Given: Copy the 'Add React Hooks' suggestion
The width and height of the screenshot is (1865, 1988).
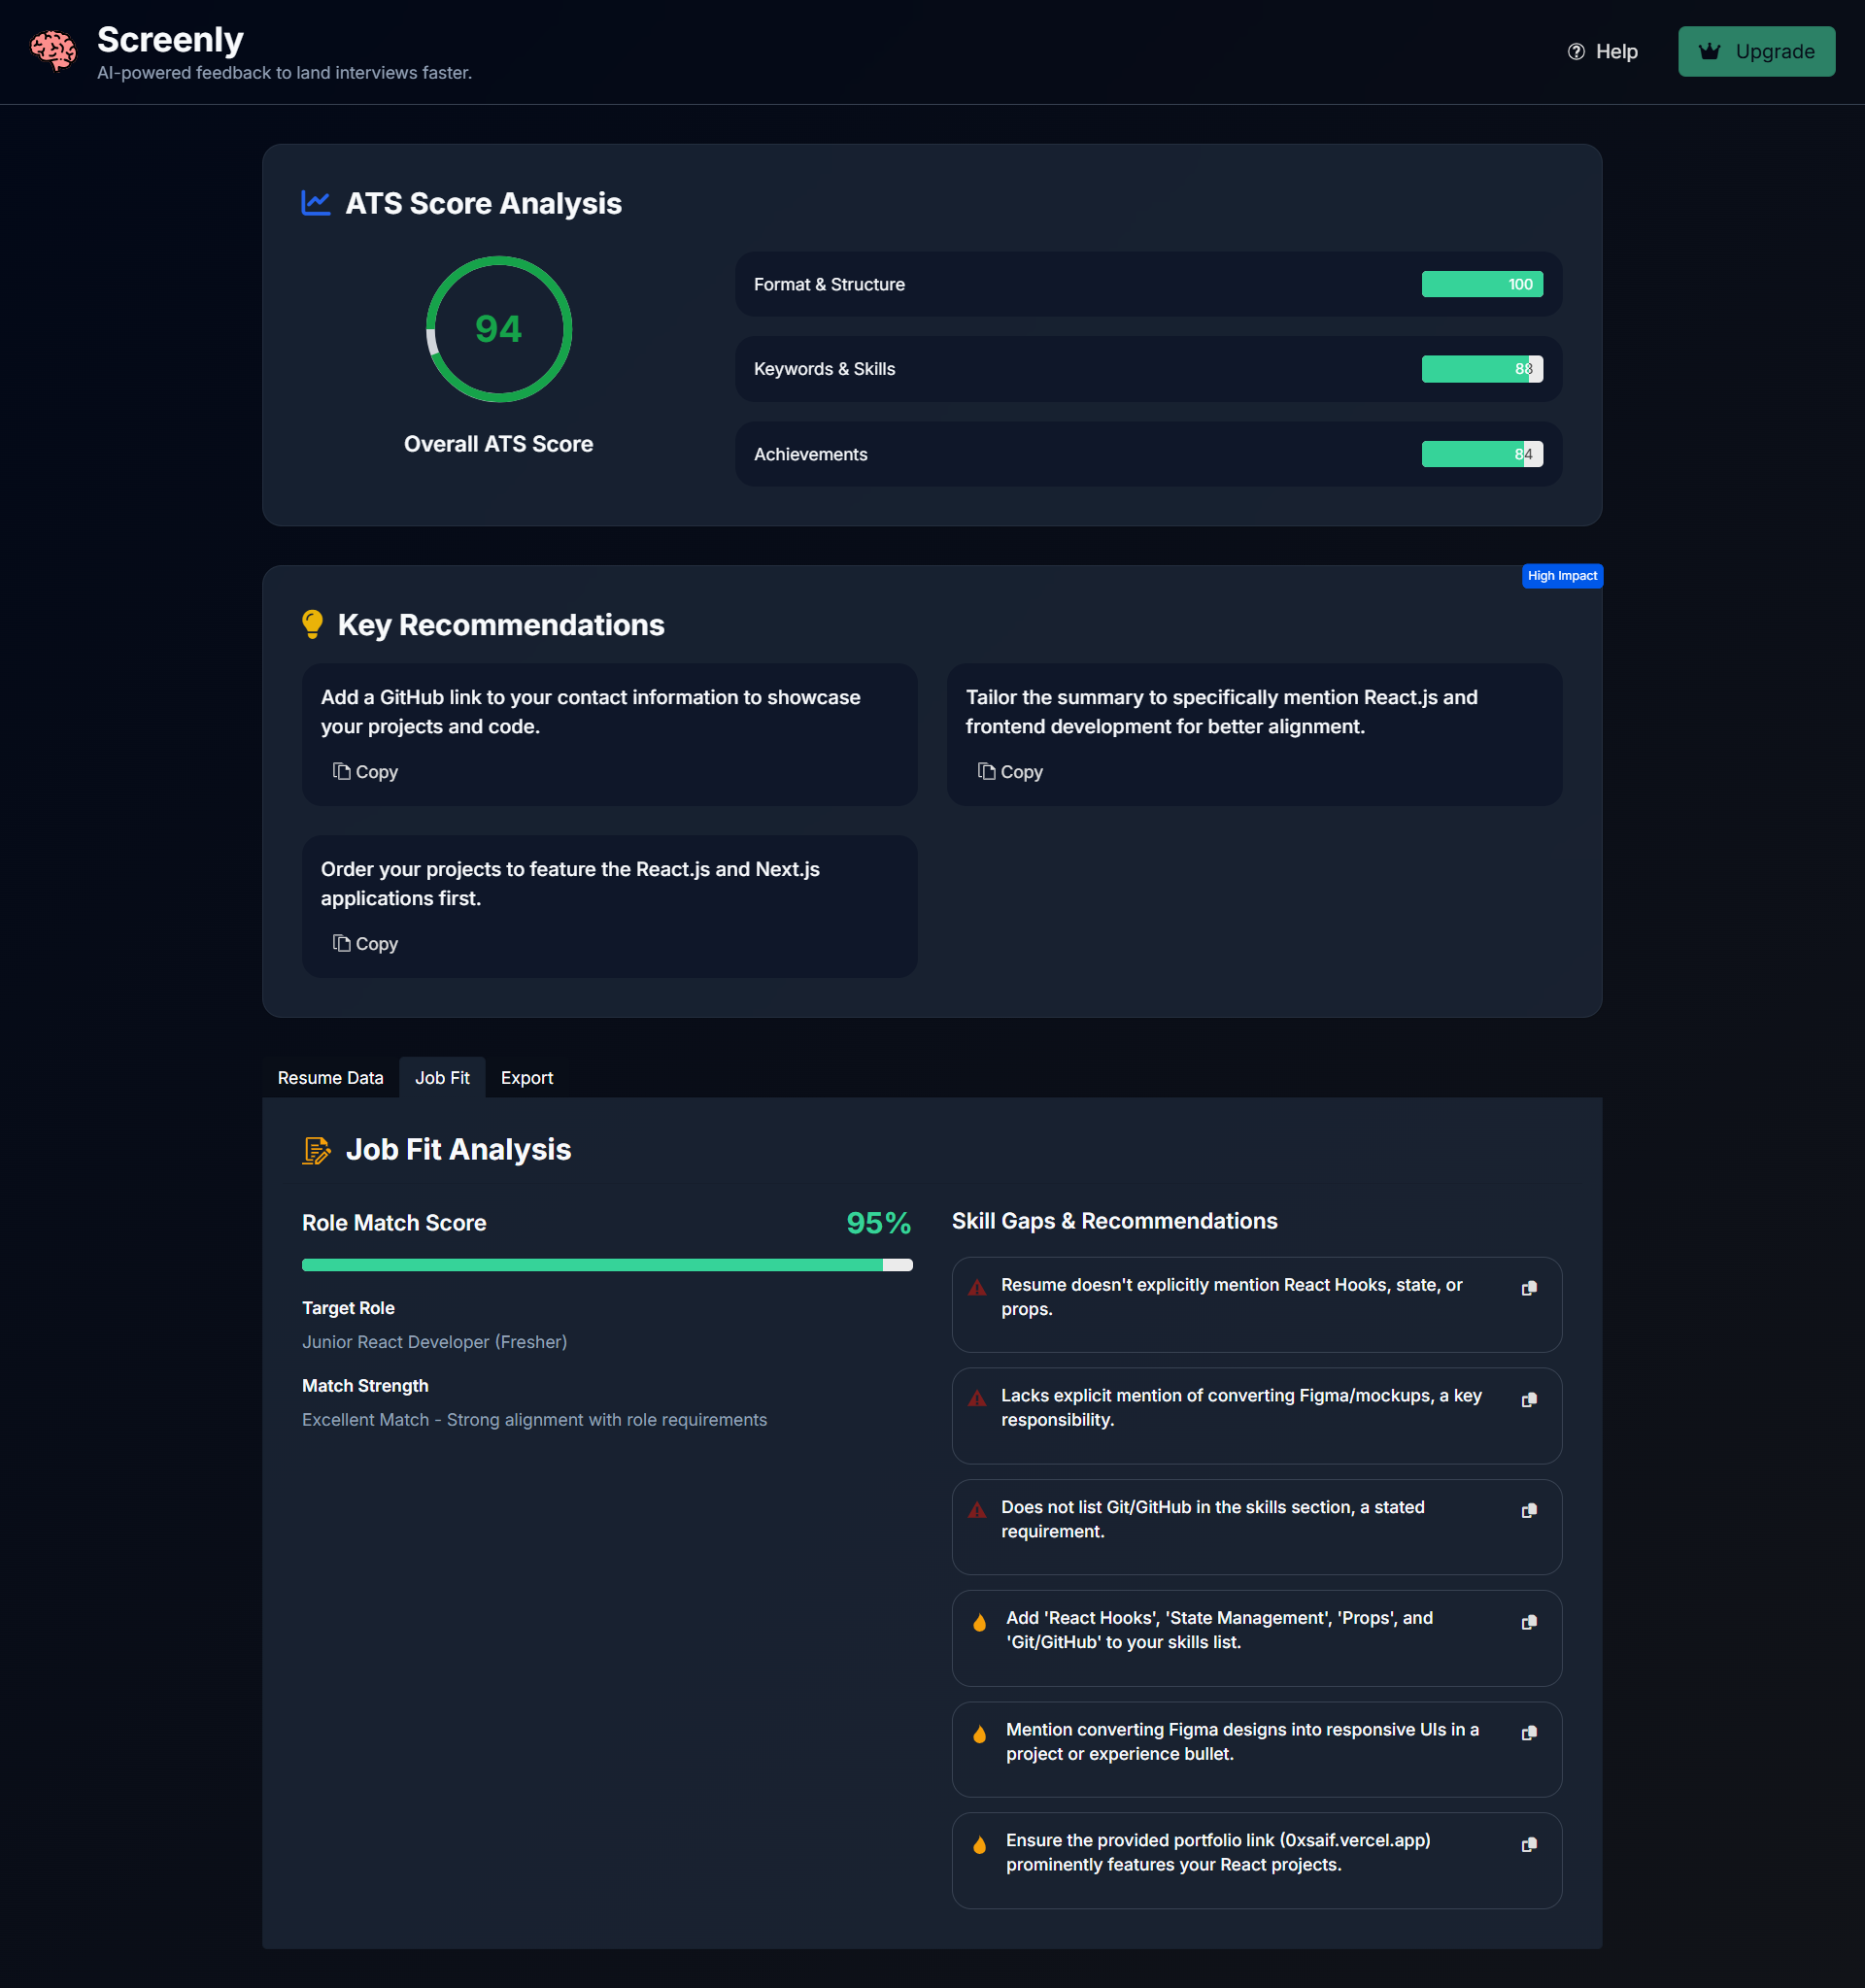Looking at the screenshot, I should point(1528,1622).
